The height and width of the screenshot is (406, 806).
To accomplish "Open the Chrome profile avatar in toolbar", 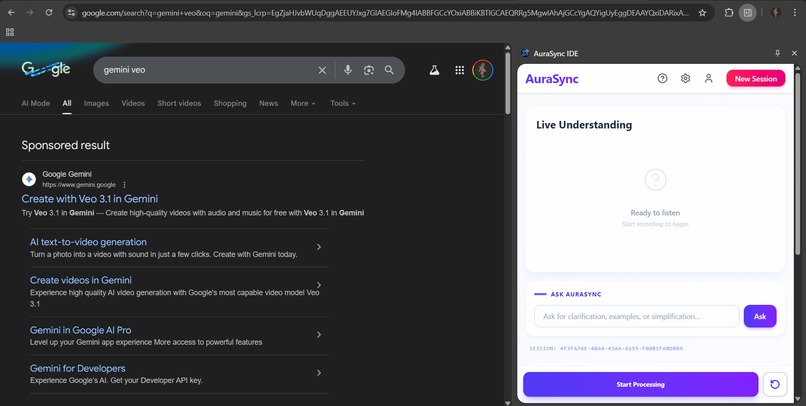I will (776, 13).
